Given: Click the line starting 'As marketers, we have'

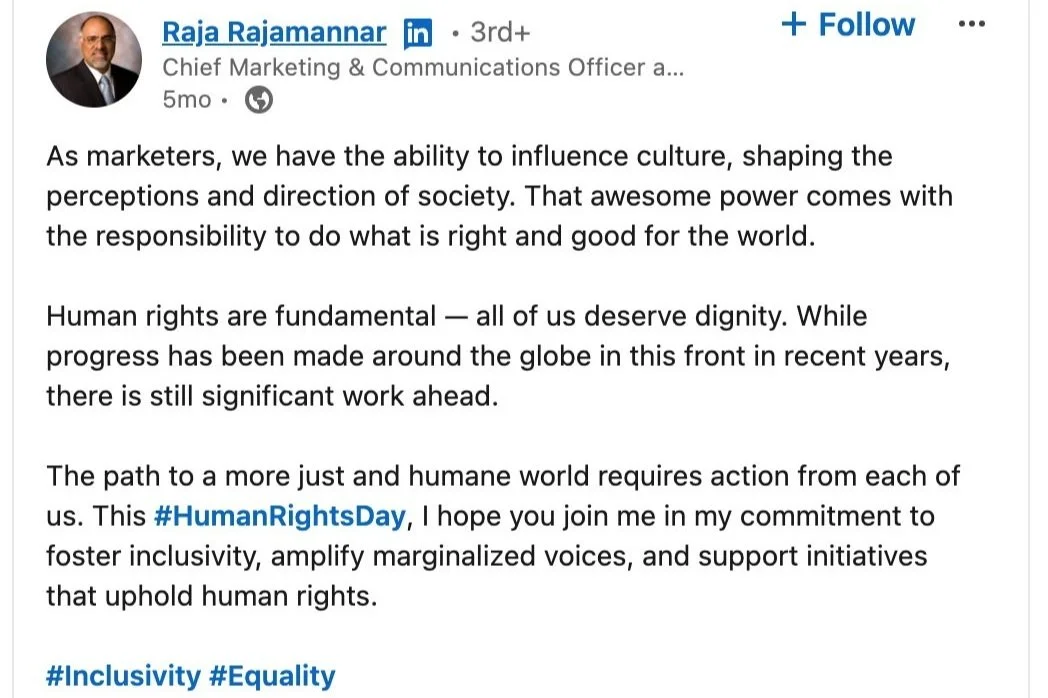Looking at the screenshot, I should 468,157.
